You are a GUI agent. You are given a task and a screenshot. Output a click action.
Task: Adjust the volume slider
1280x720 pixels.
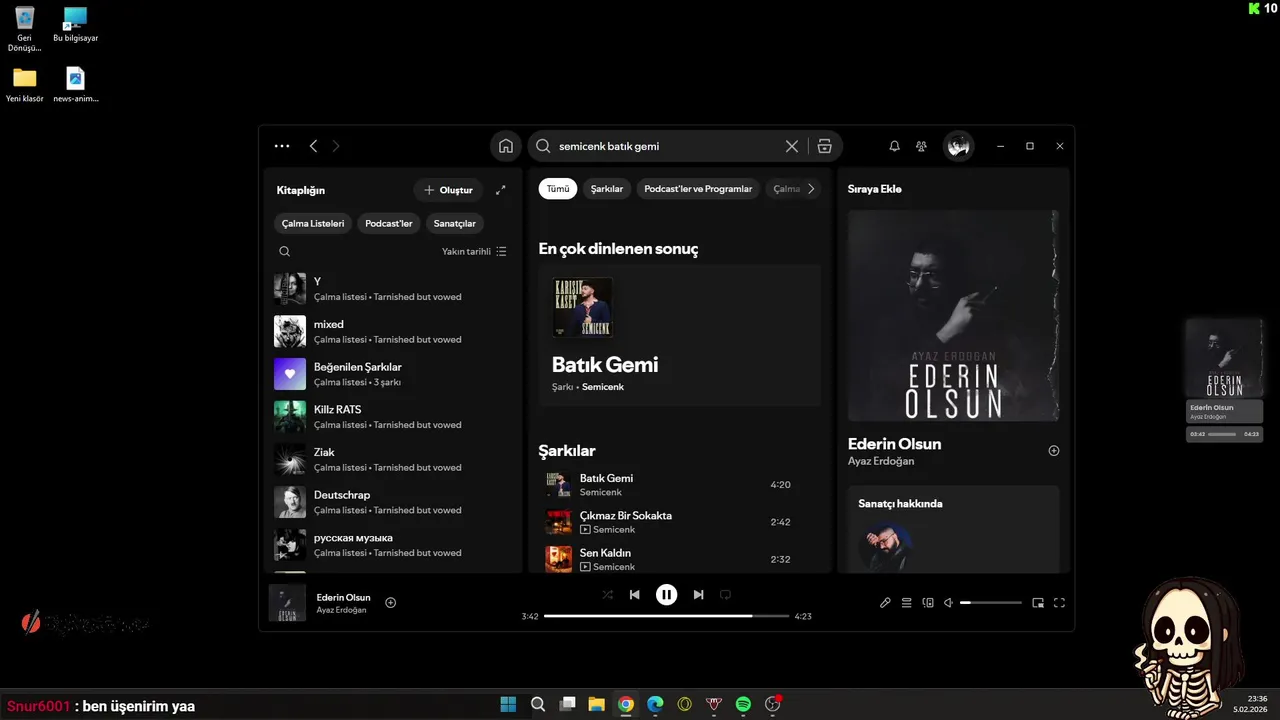click(991, 603)
